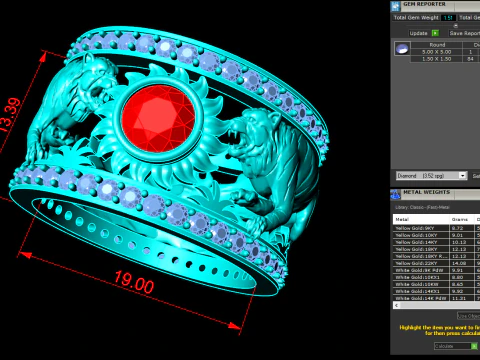Select the Yellow Gold:22KY row
This screenshot has height=360, width=480.
pyautogui.click(x=437, y=263)
